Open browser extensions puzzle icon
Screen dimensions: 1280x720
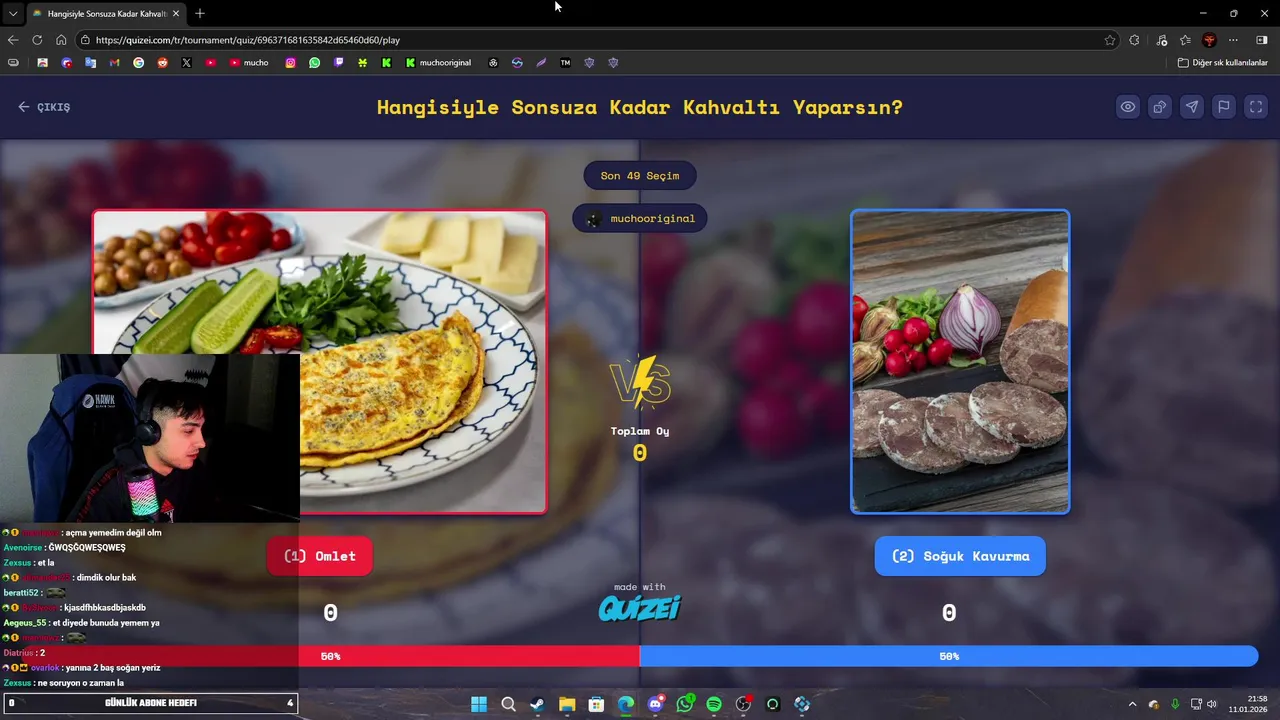point(1134,40)
